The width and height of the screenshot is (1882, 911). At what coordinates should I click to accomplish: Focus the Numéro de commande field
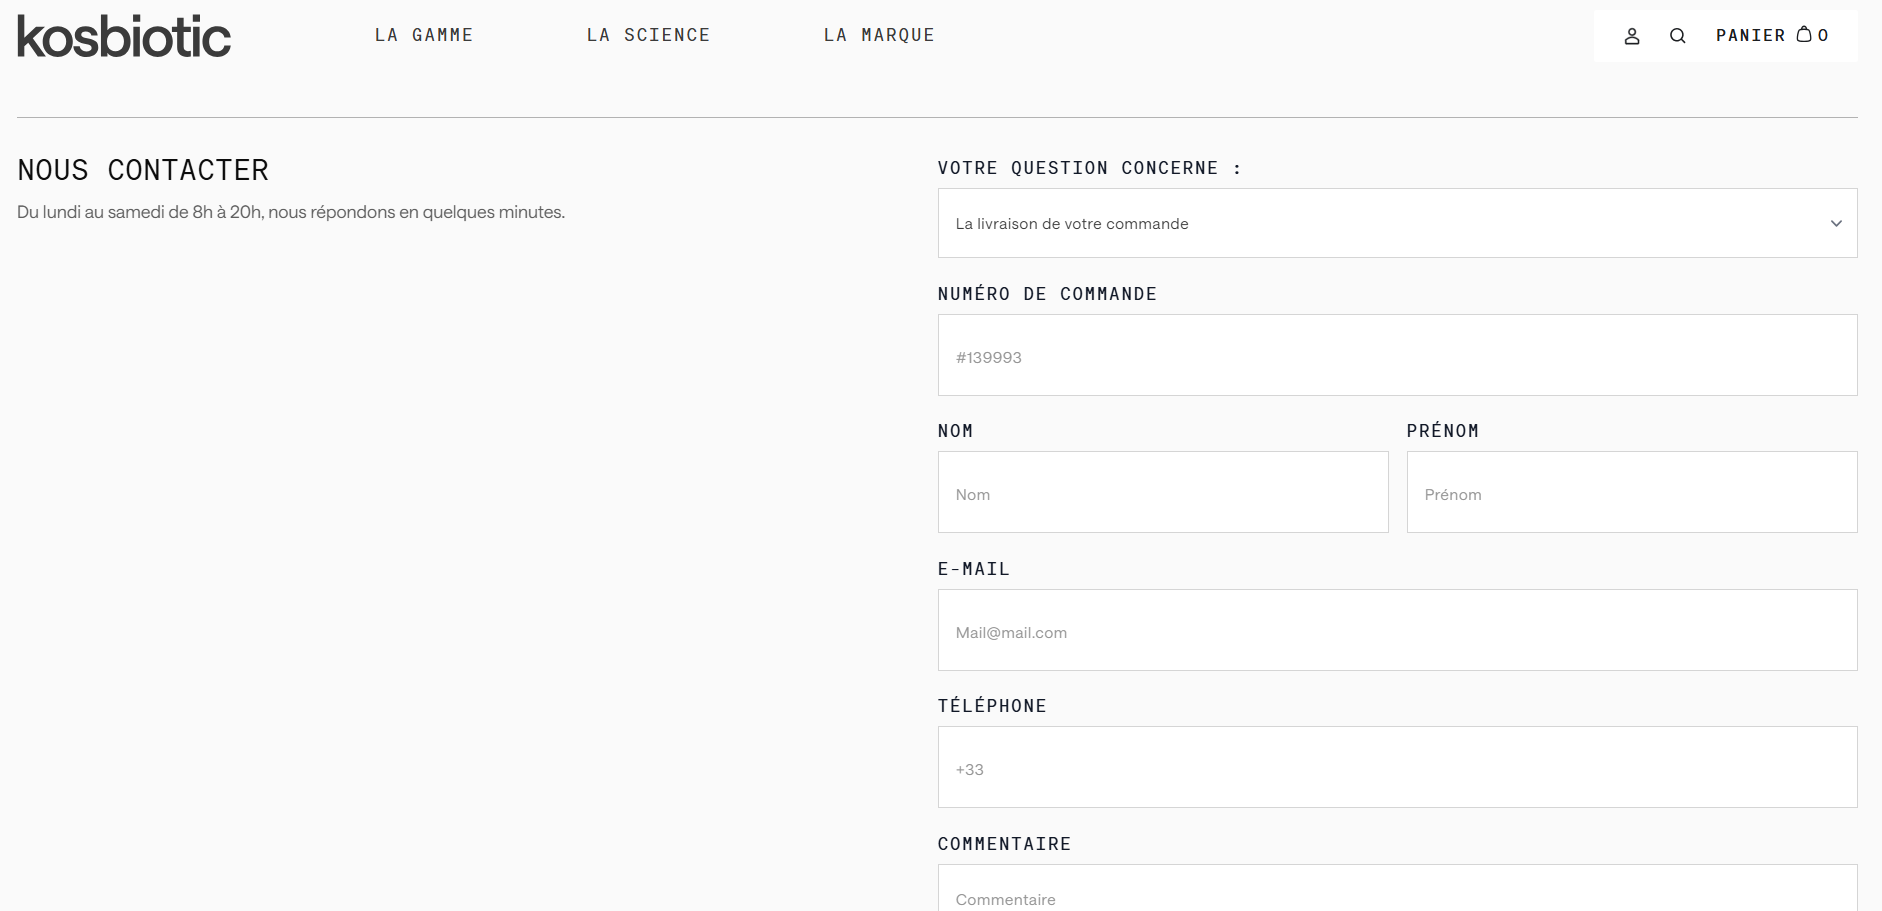1396,356
